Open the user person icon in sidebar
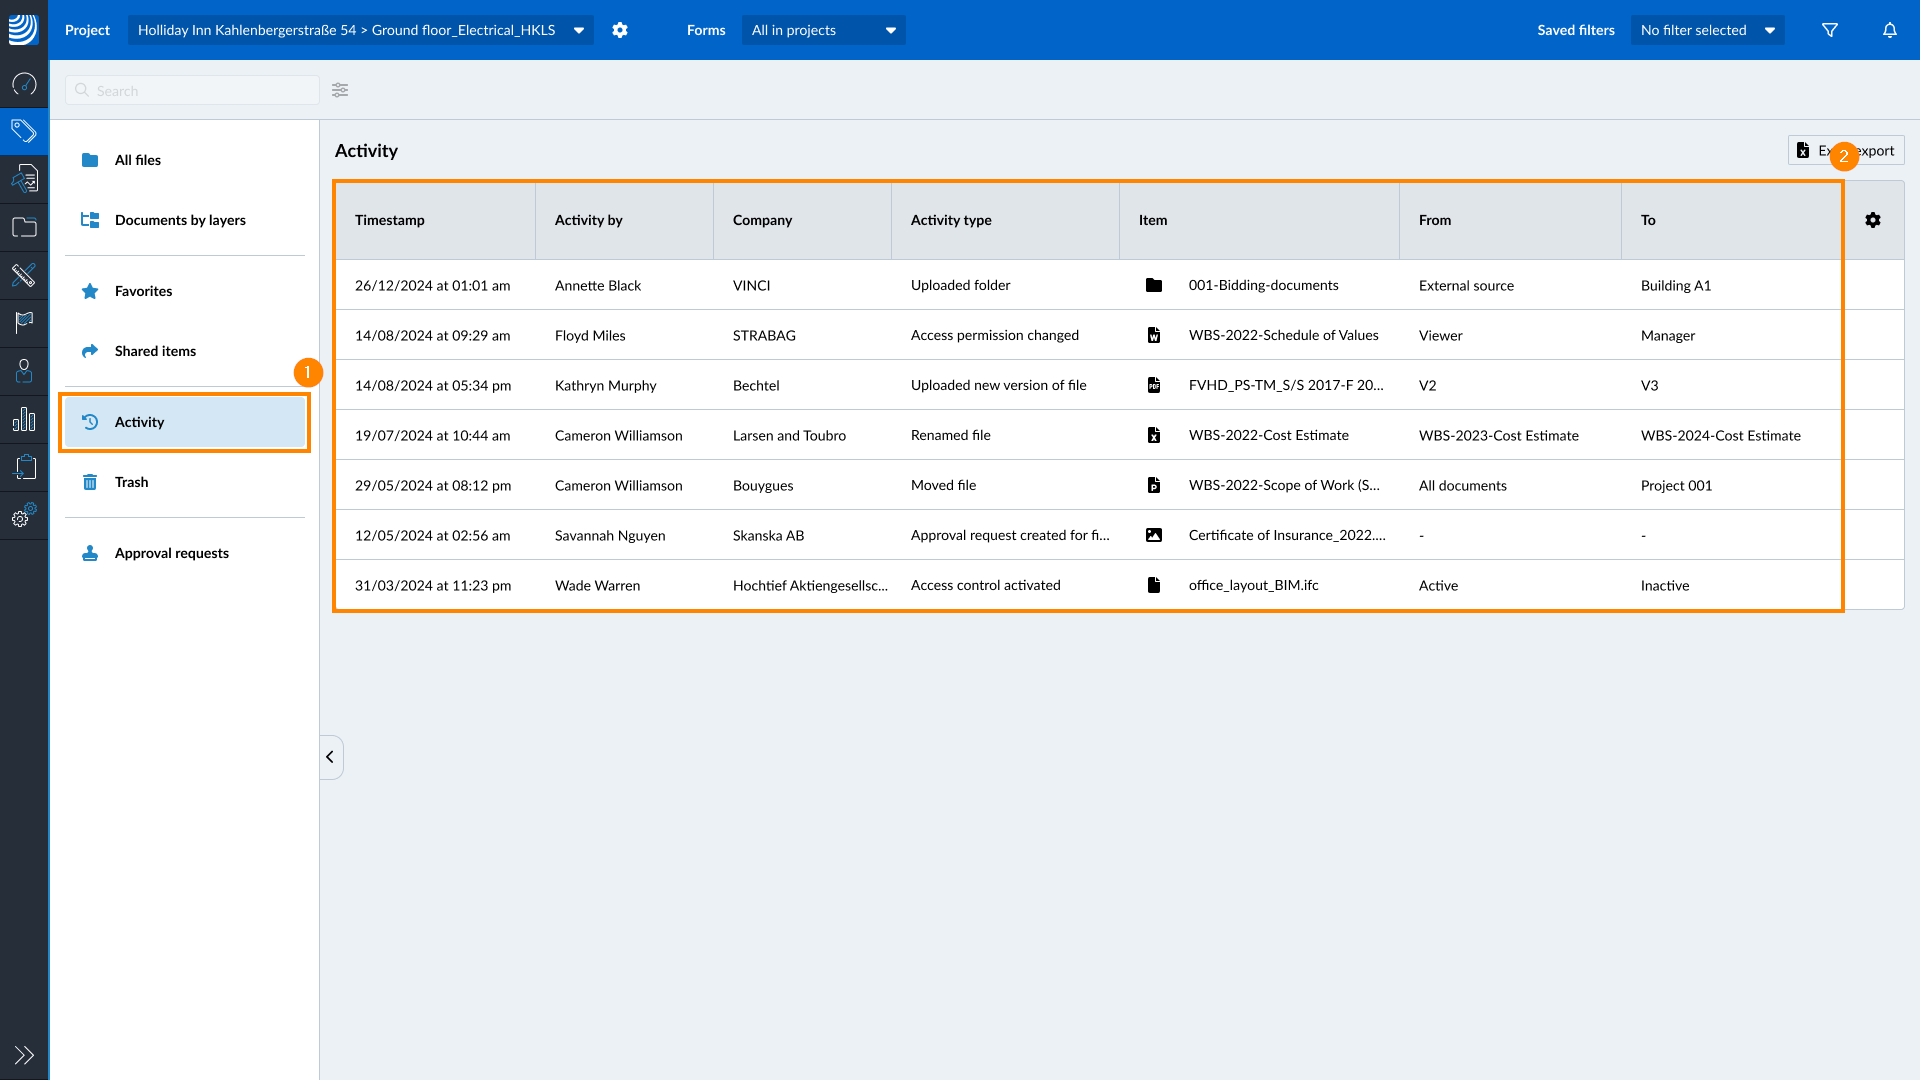 [24, 371]
